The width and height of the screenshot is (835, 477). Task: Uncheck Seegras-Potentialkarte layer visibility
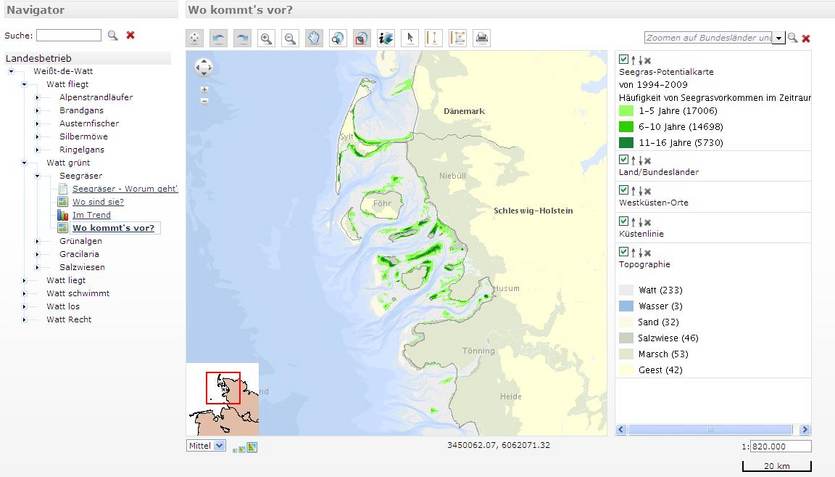(624, 60)
